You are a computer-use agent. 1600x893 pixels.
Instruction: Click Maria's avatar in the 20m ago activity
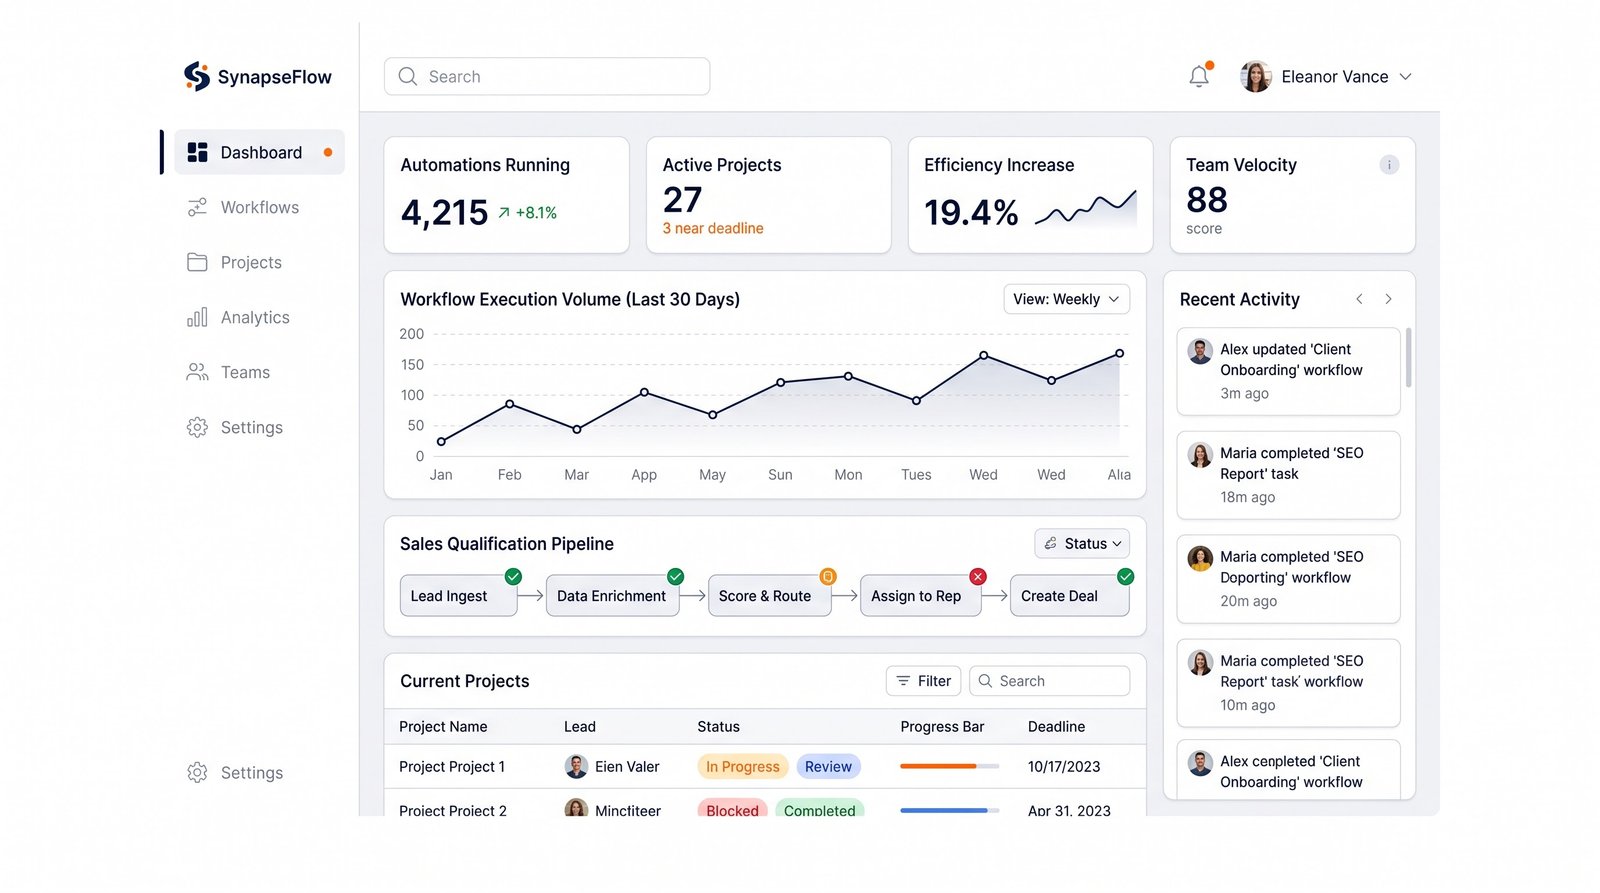[1200, 559]
